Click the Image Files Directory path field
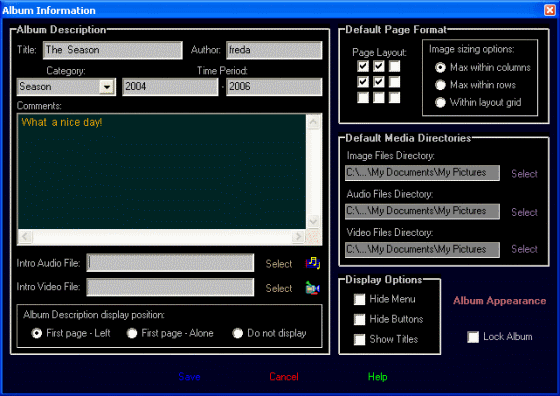560x396 pixels. pyautogui.click(x=422, y=173)
